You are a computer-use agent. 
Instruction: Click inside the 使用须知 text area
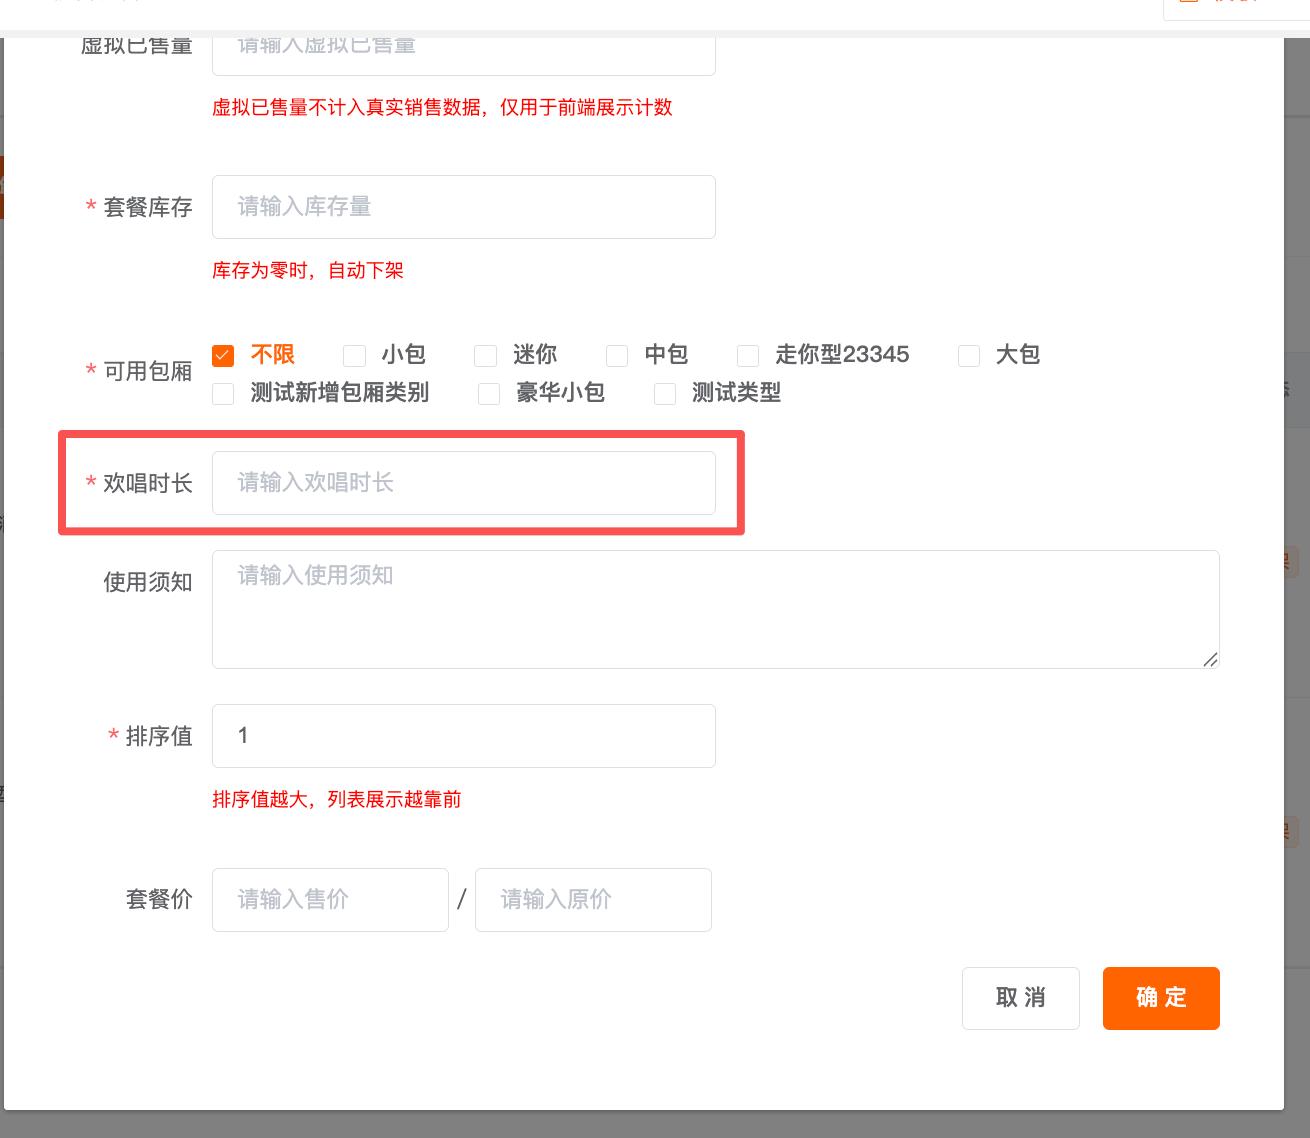click(714, 609)
